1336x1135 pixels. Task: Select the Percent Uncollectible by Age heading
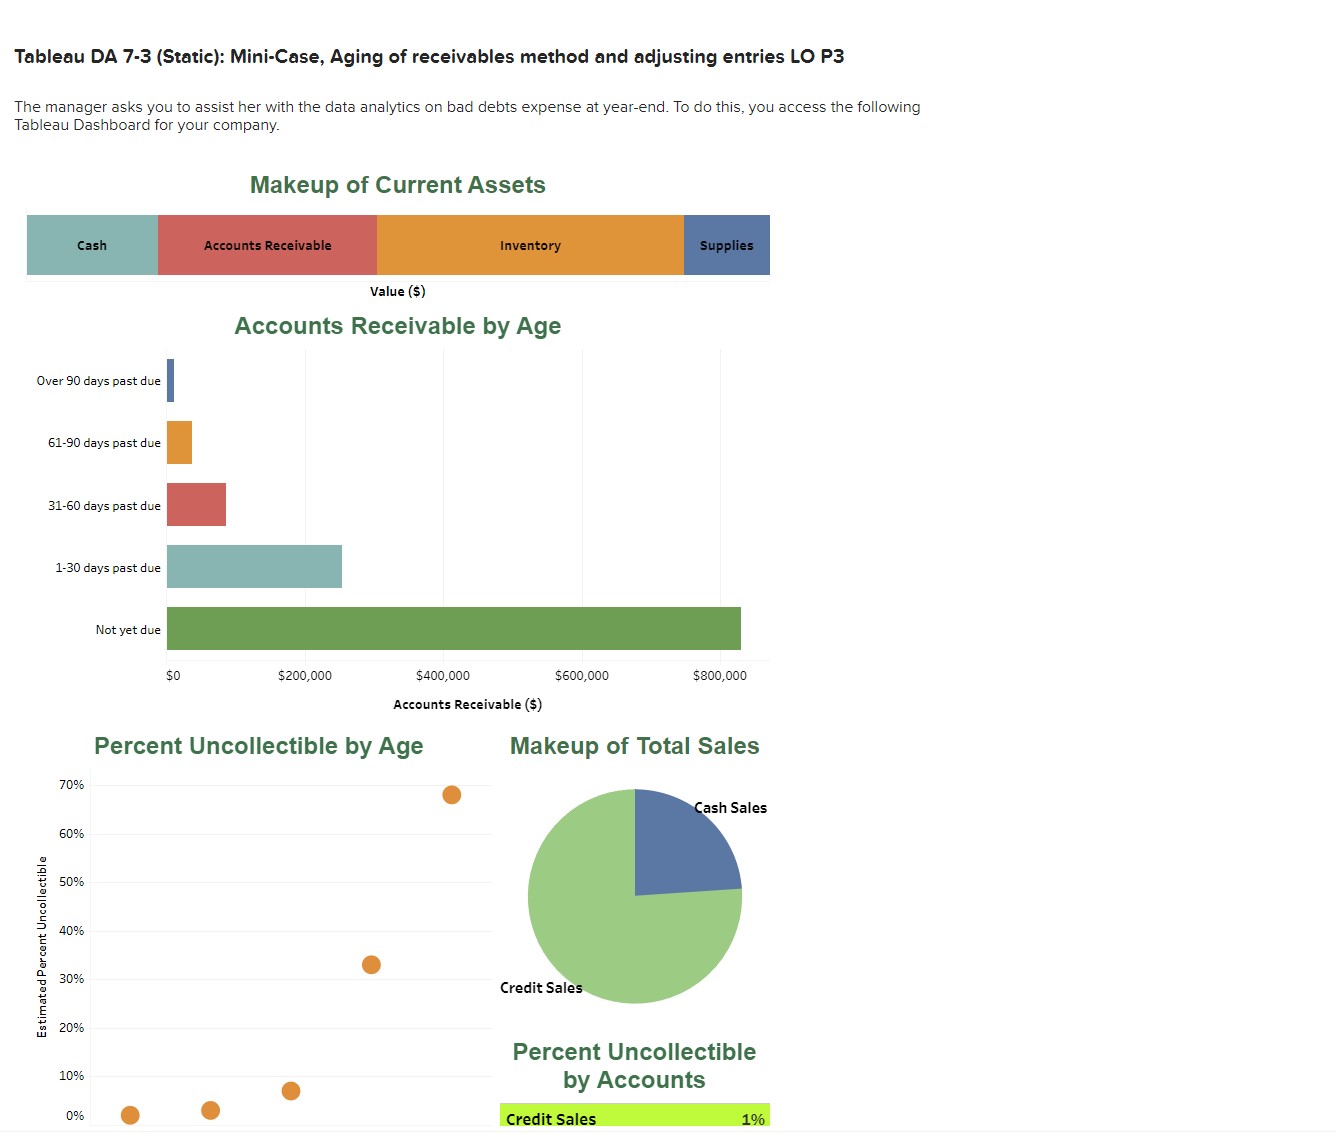[x=258, y=746]
